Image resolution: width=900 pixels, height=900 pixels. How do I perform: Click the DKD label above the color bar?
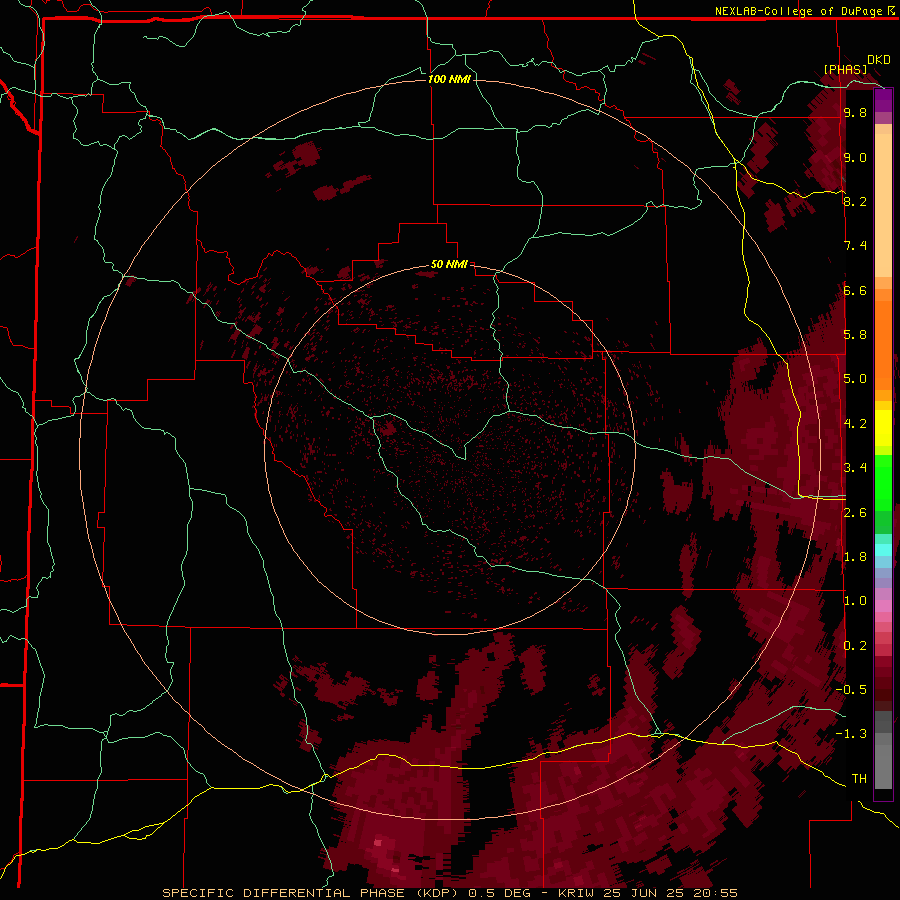pos(879,60)
